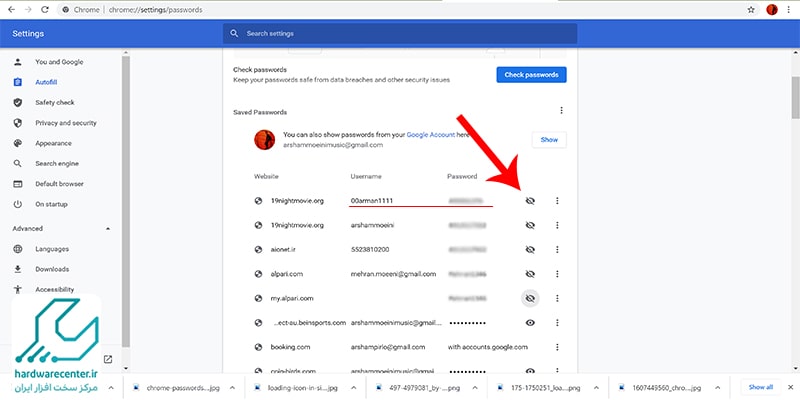Viewport: 800px width, 400px height.
Task: Click the Check passwords button
Action: pos(531,74)
